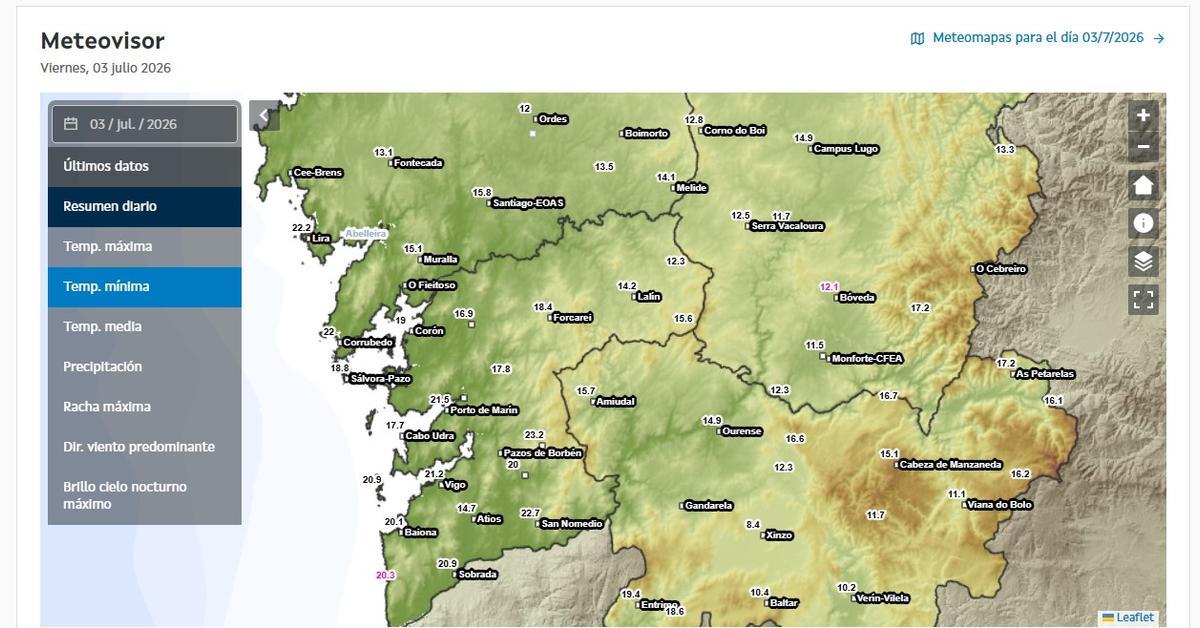
Task: Zoom in the map with plus button
Action: (1143, 115)
